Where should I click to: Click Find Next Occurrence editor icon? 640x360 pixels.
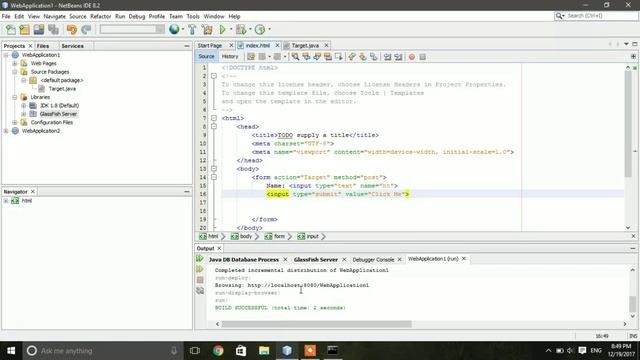[317, 57]
